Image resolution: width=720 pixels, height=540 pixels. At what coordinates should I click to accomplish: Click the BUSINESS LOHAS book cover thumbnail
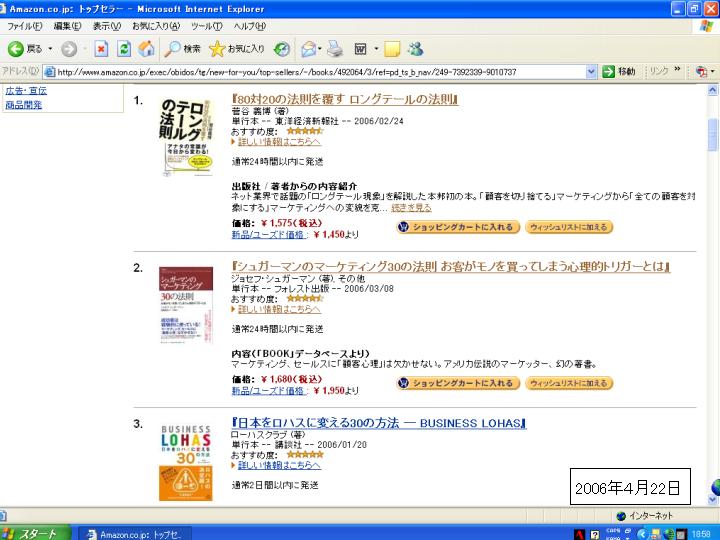[x=186, y=462]
